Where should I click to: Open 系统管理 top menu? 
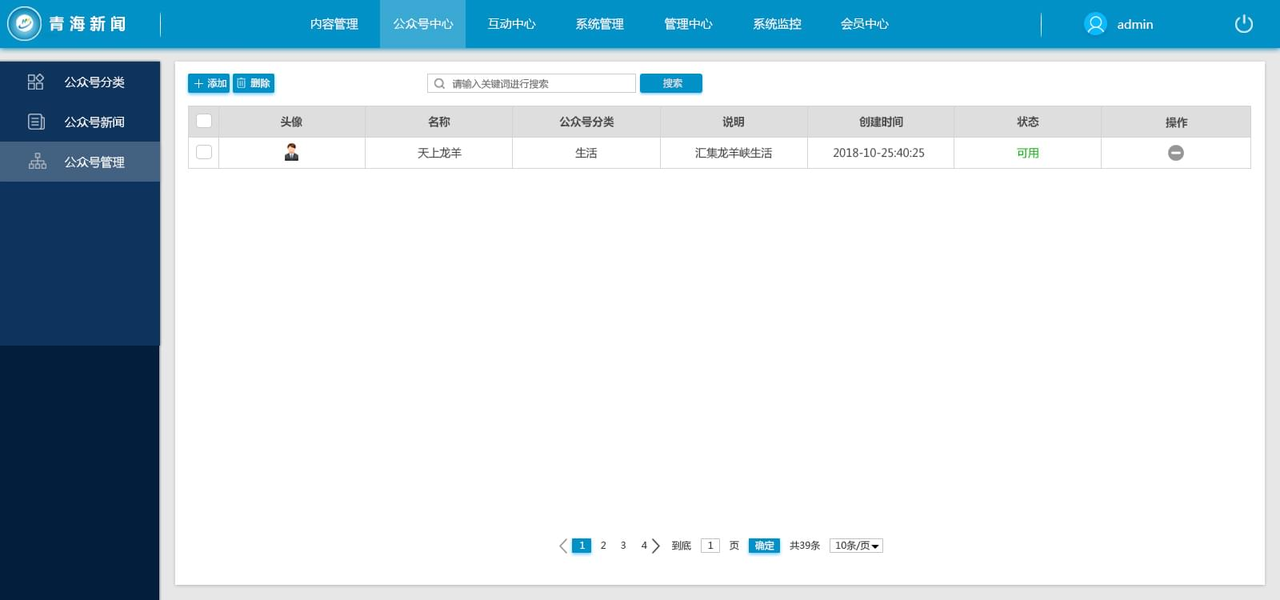click(x=600, y=24)
